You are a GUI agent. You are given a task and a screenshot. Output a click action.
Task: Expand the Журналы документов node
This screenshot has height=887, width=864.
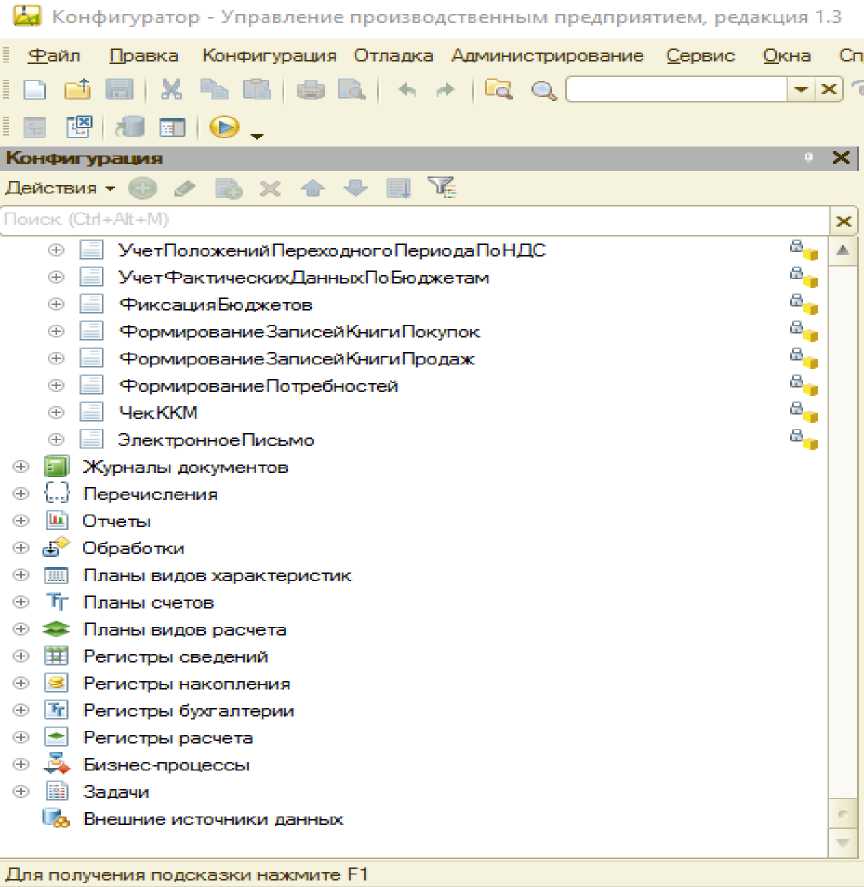[21, 467]
